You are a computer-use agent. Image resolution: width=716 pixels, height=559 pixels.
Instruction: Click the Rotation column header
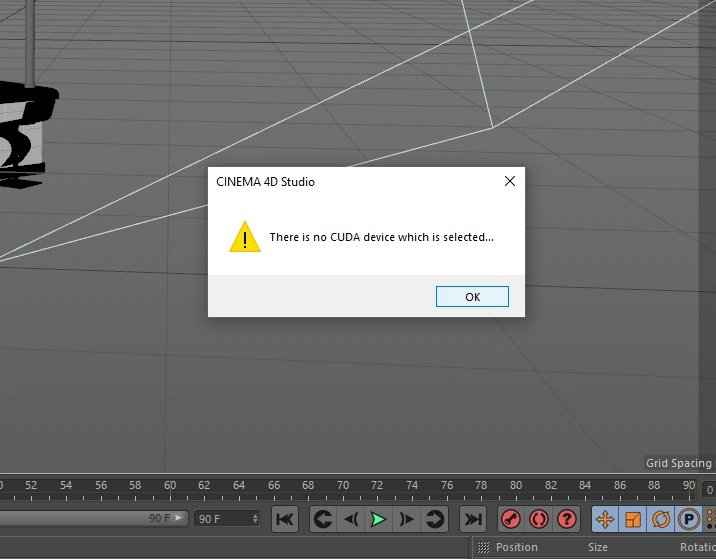pos(698,547)
